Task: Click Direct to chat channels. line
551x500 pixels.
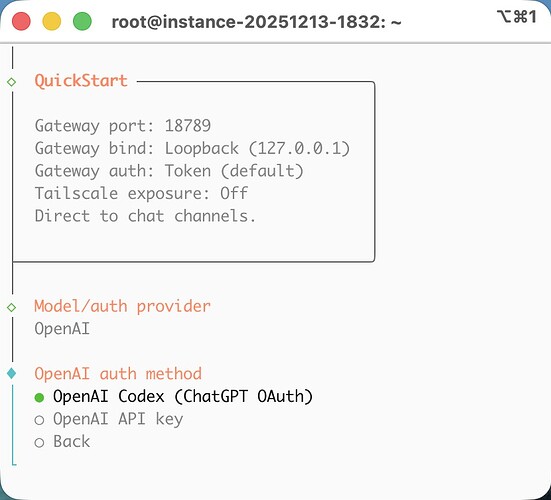Action: 145,216
